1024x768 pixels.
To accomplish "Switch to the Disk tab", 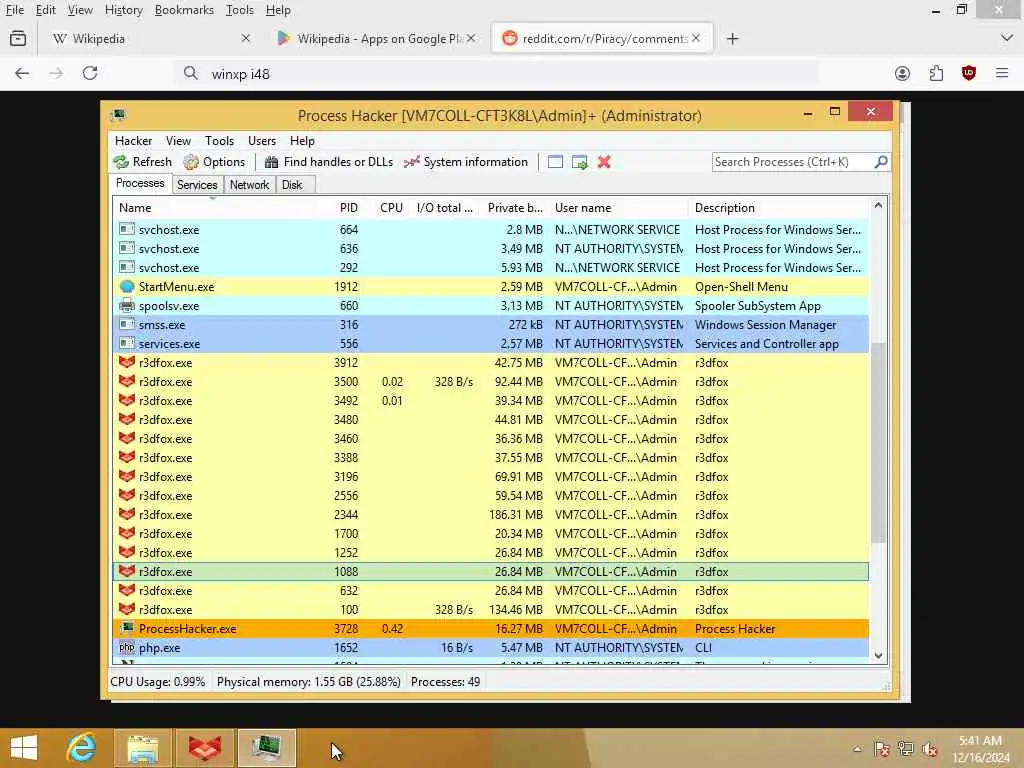I will click(292, 185).
